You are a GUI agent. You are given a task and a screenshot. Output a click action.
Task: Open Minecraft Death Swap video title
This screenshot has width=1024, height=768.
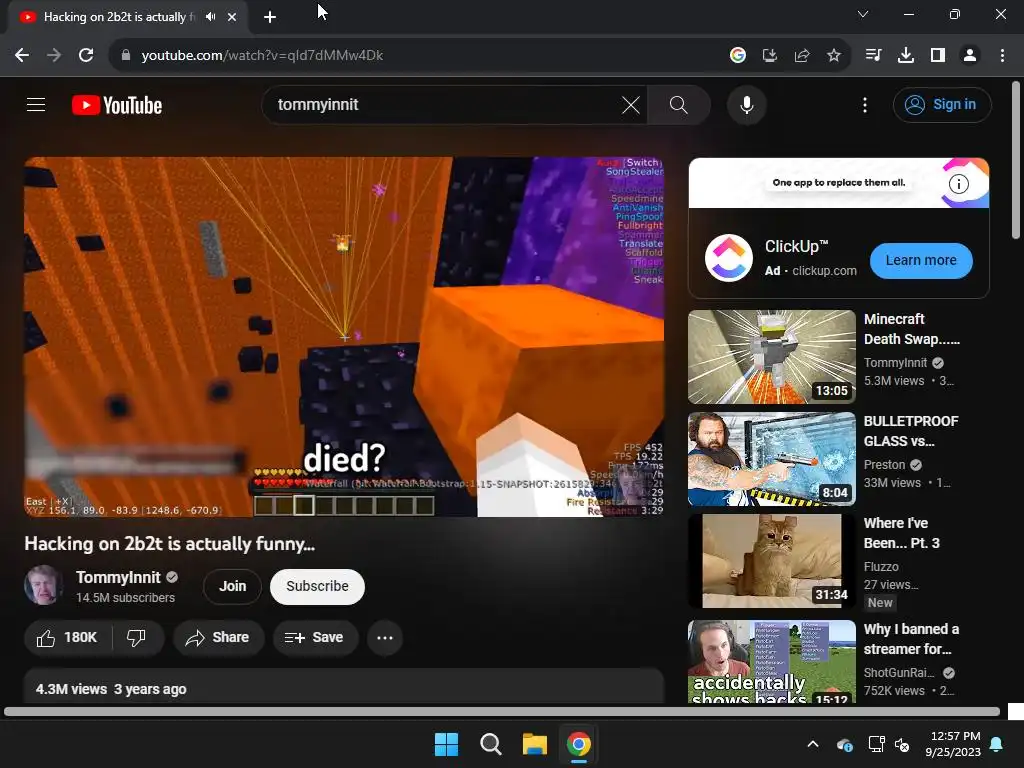pos(912,329)
